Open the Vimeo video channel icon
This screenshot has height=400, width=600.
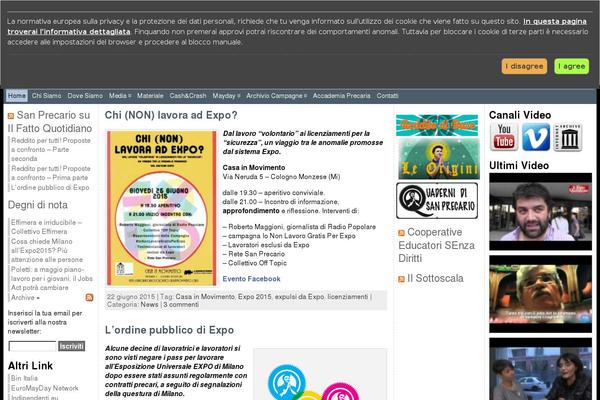tap(536, 137)
